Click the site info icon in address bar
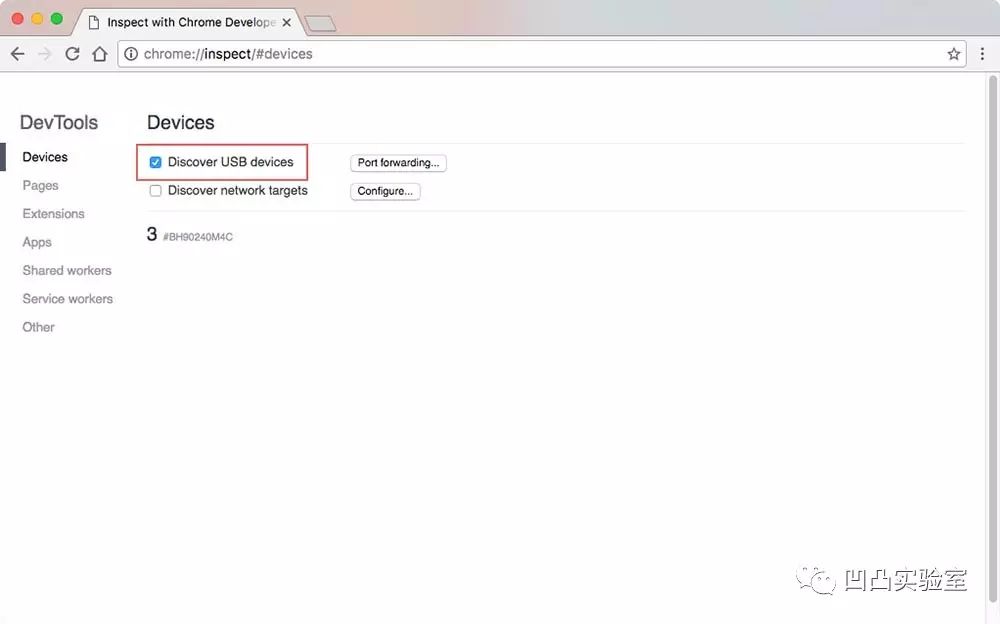The height and width of the screenshot is (624, 1000). click(131, 54)
